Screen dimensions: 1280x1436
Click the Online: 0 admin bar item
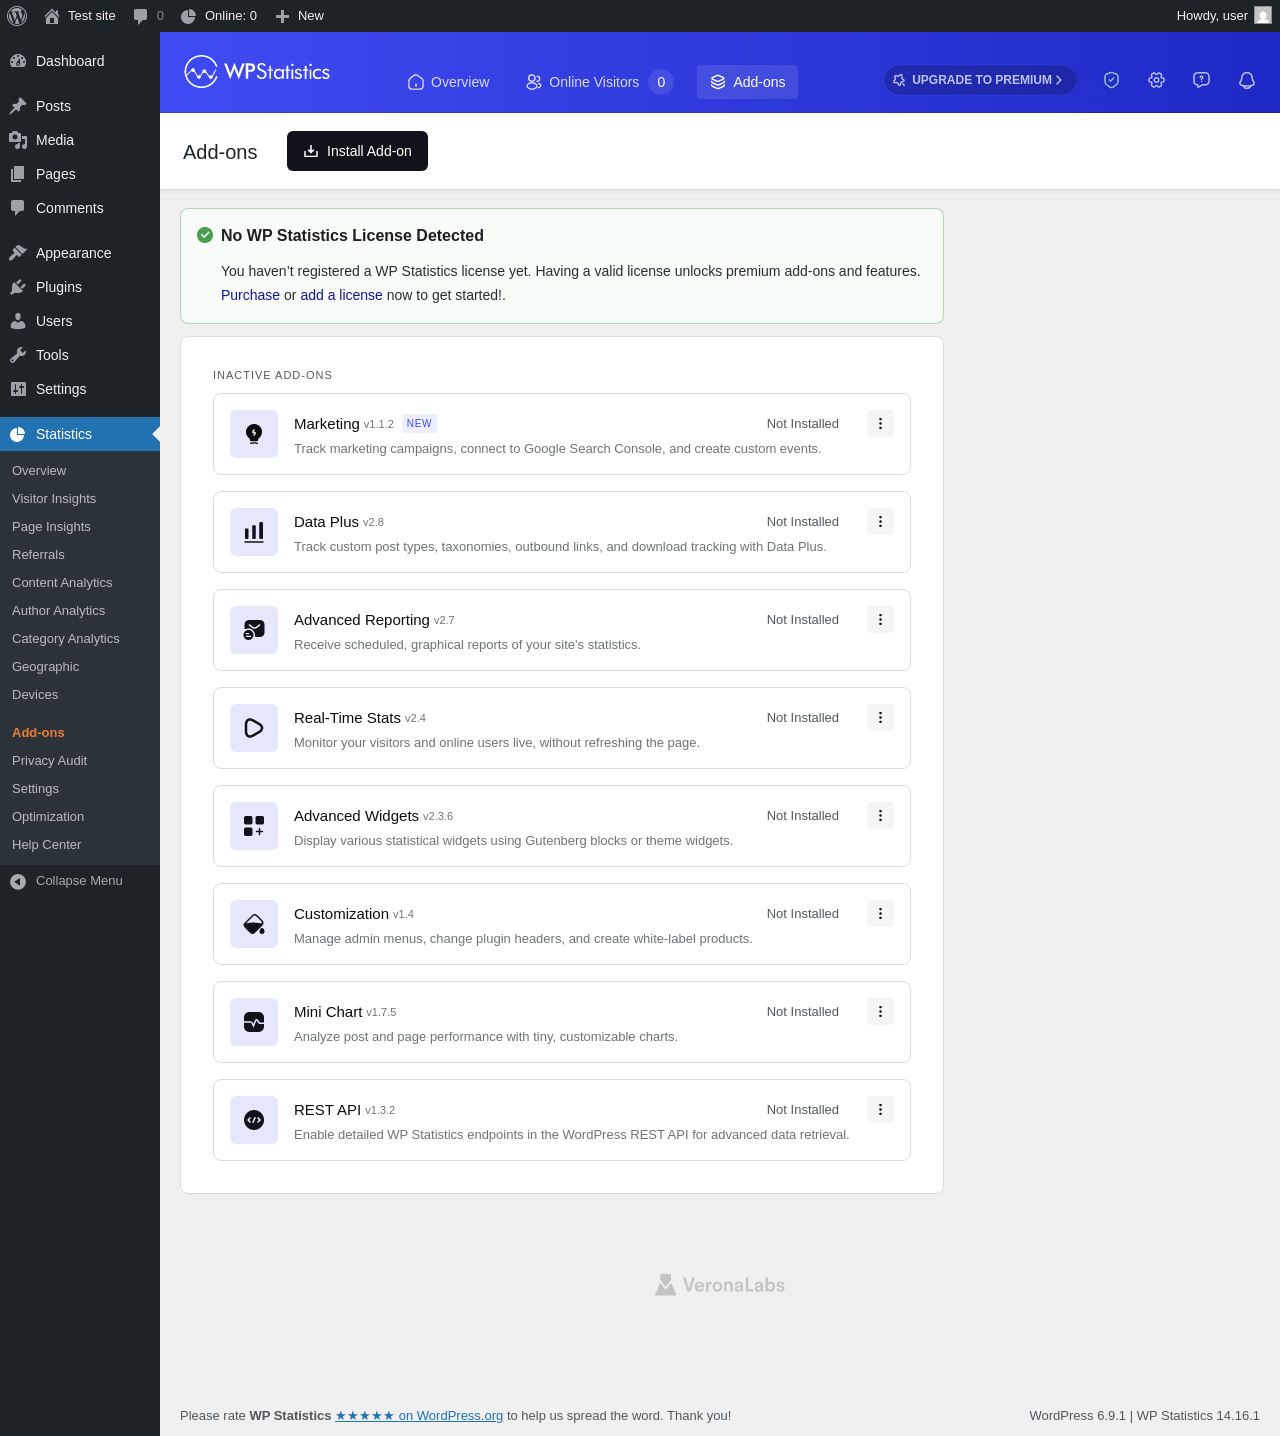(218, 16)
